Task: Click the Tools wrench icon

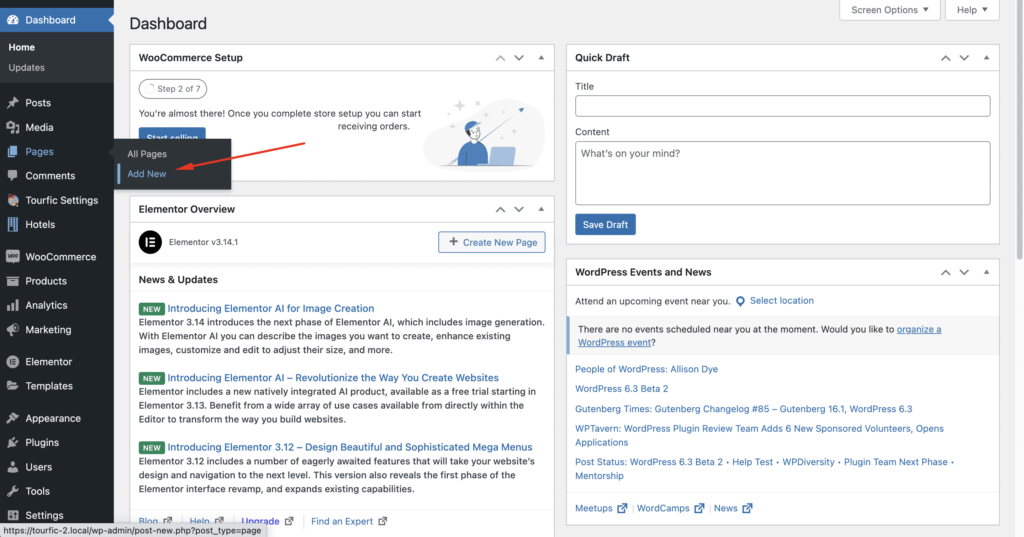Action: pos(12,491)
